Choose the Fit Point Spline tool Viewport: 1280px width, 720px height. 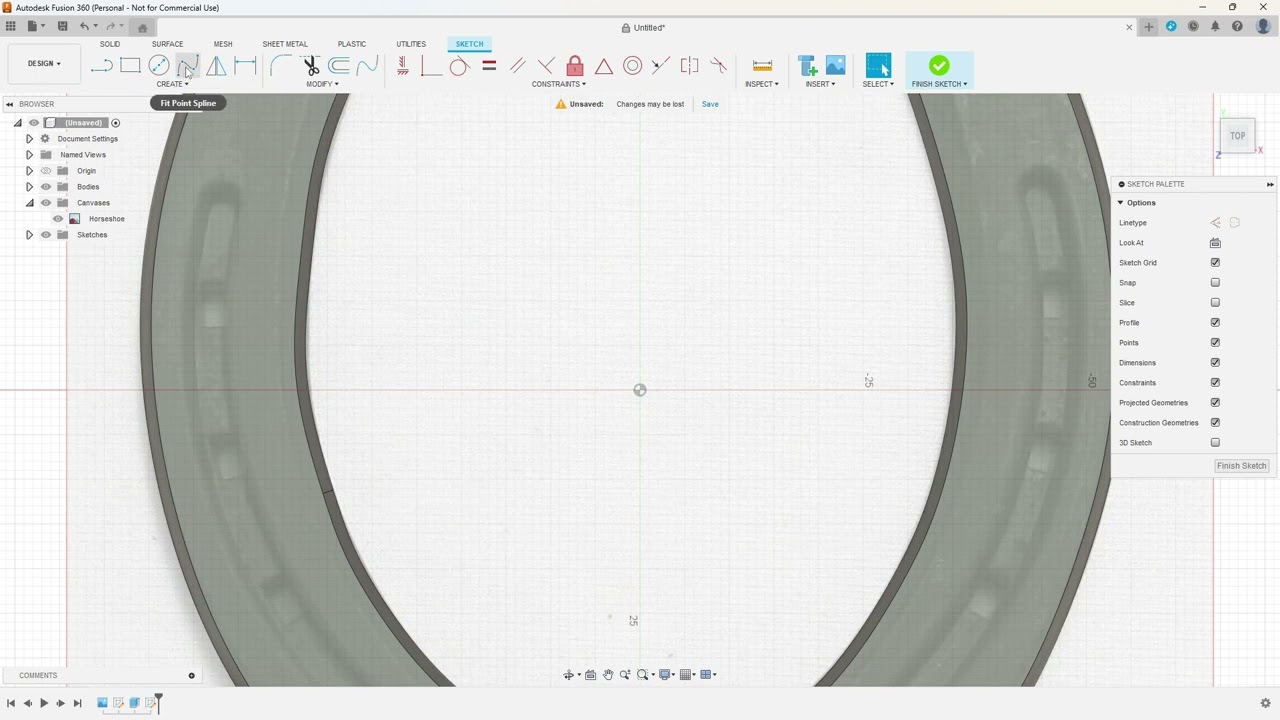point(187,66)
